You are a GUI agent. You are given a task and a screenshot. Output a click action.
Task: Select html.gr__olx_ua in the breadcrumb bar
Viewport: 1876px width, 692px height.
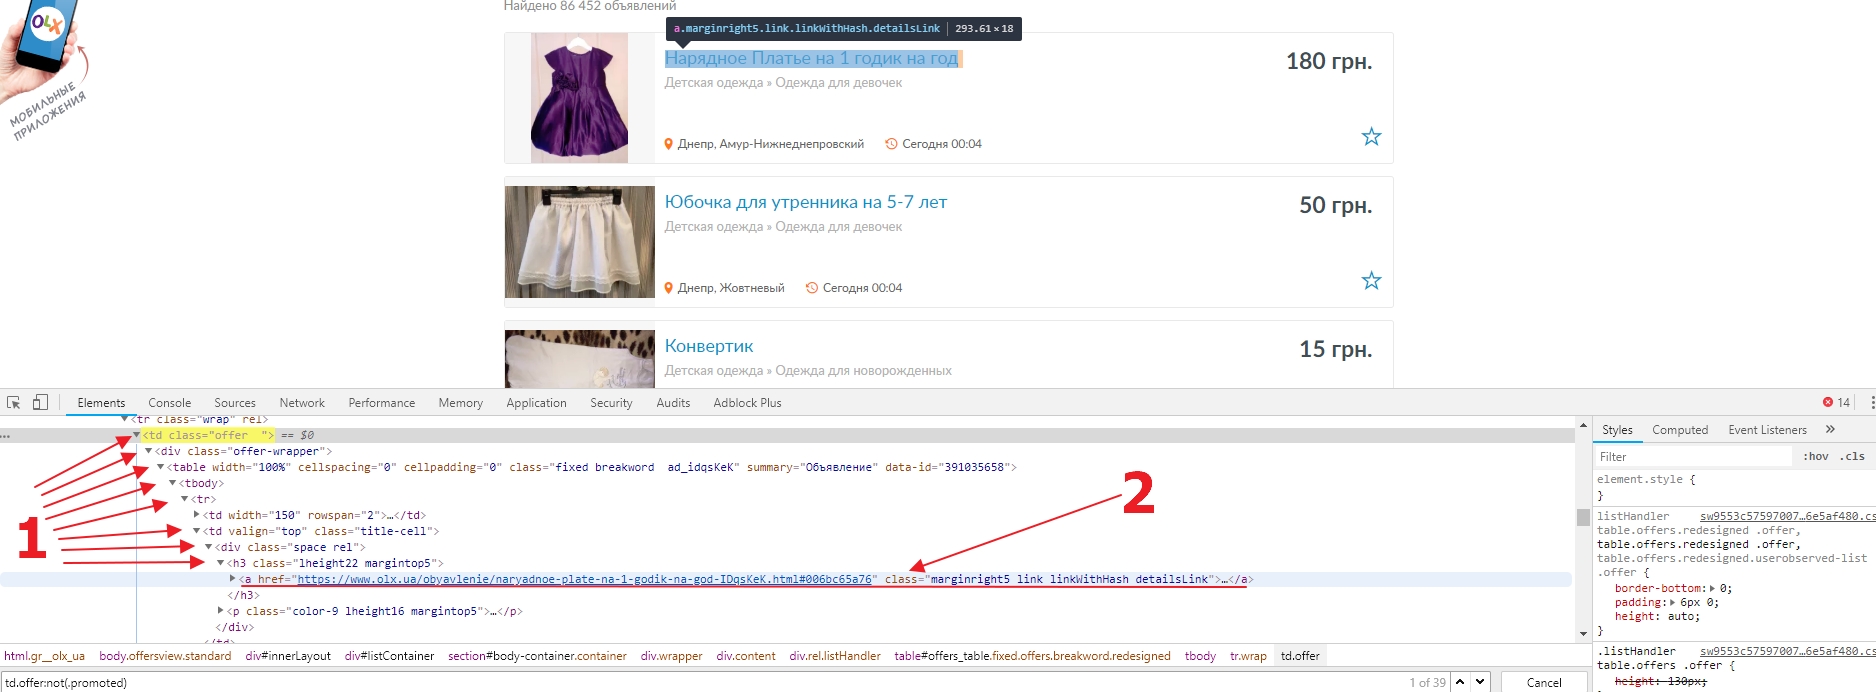(44, 656)
